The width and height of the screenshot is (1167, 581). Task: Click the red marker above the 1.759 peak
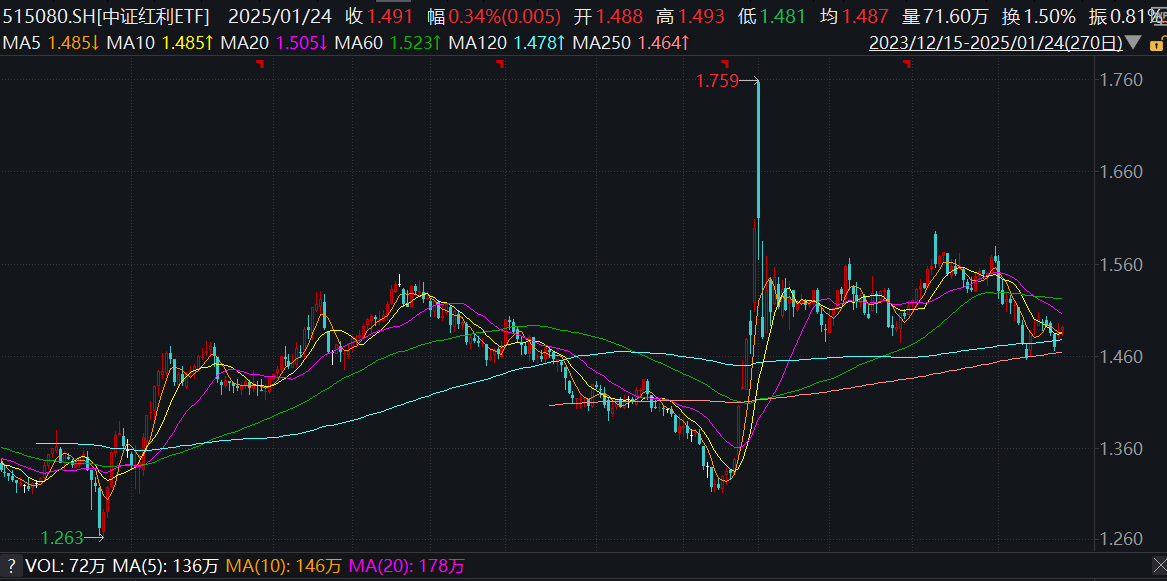(x=724, y=64)
